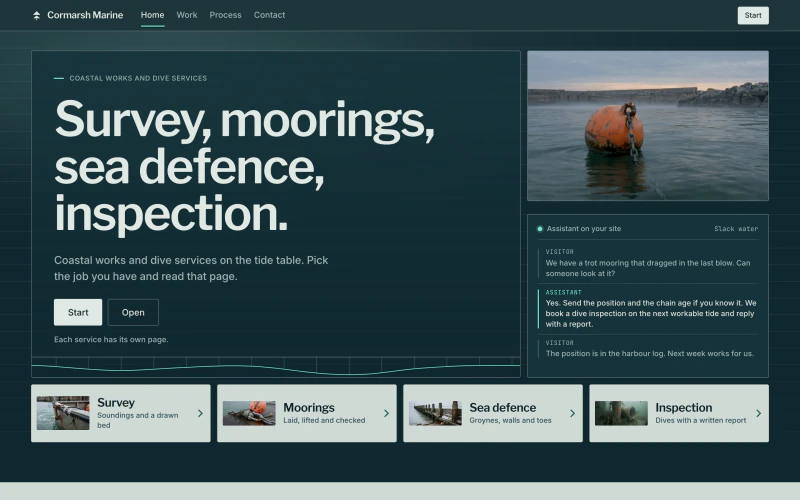Click the chevron on the Sea defence card
The width and height of the screenshot is (800, 500).
(x=572, y=413)
